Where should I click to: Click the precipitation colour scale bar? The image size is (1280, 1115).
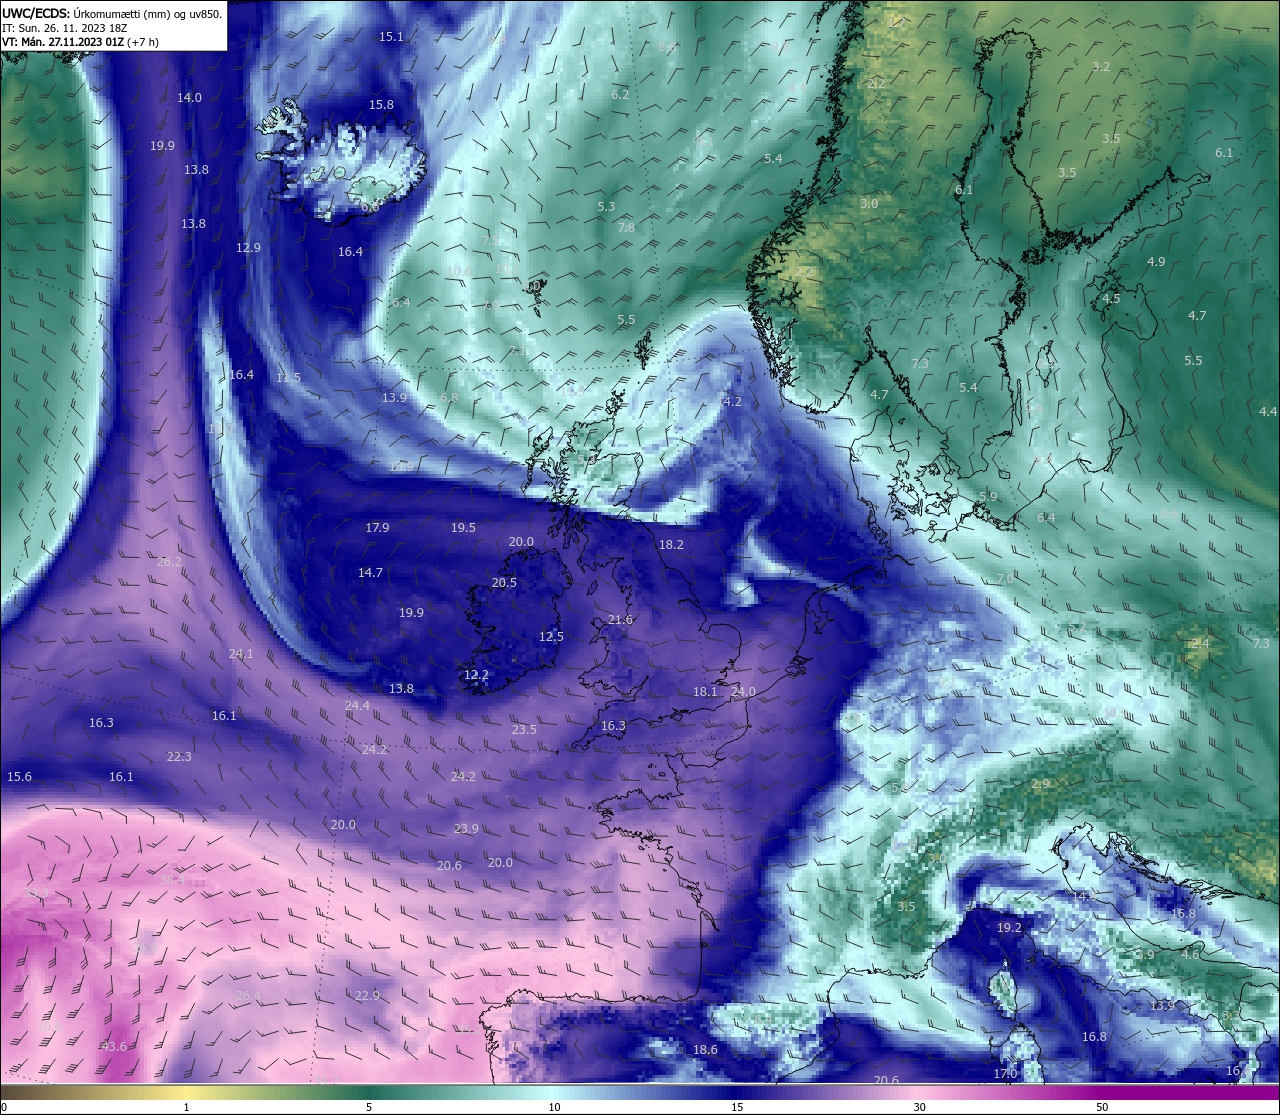(640, 1094)
